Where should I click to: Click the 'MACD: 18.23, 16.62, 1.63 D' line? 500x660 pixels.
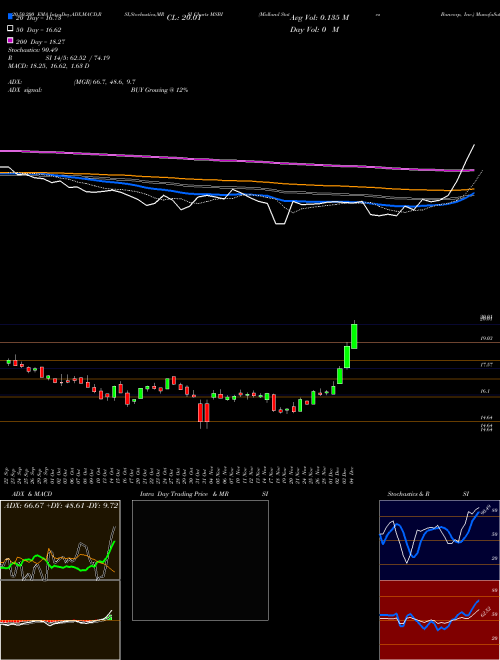tap(49, 66)
